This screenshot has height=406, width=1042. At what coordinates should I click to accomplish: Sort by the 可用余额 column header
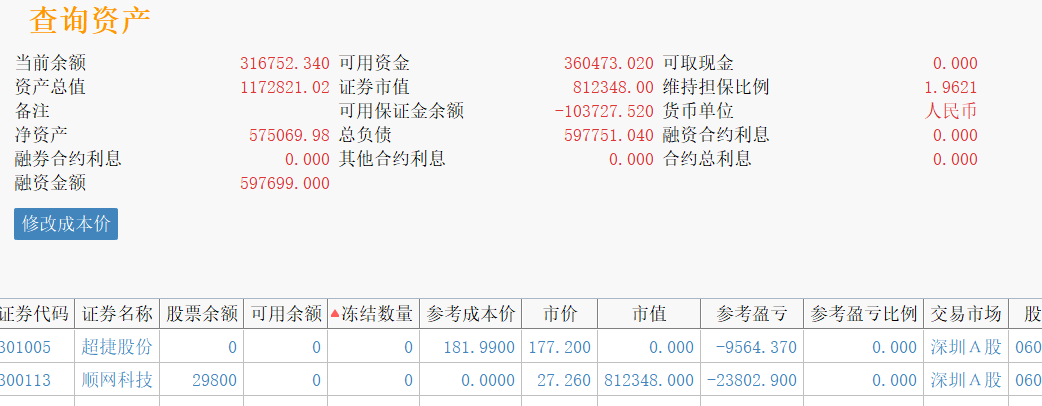[x=286, y=314]
